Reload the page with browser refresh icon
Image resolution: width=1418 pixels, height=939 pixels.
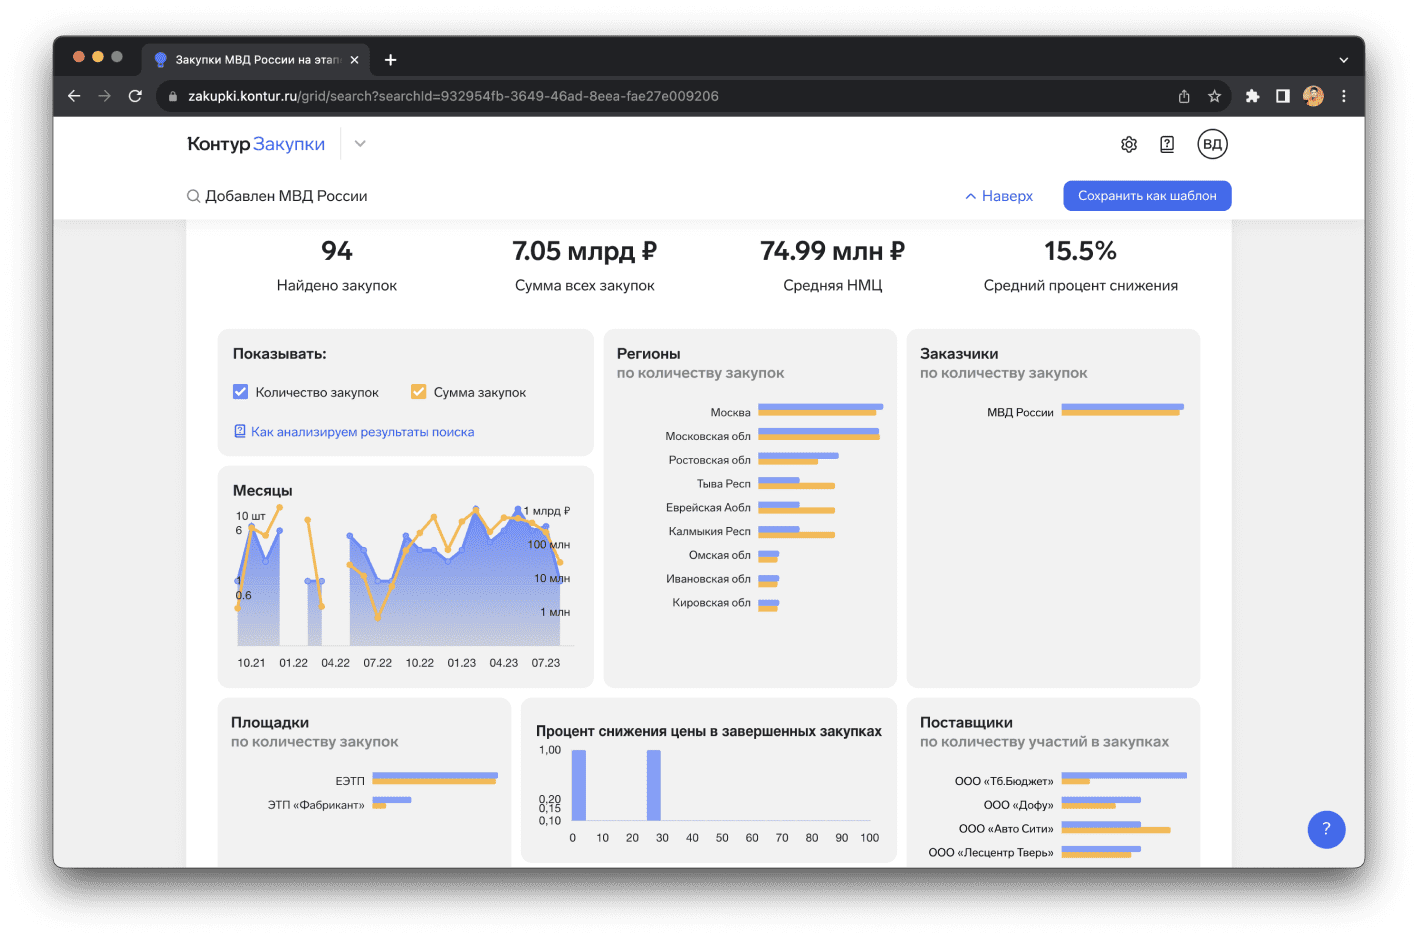135,96
